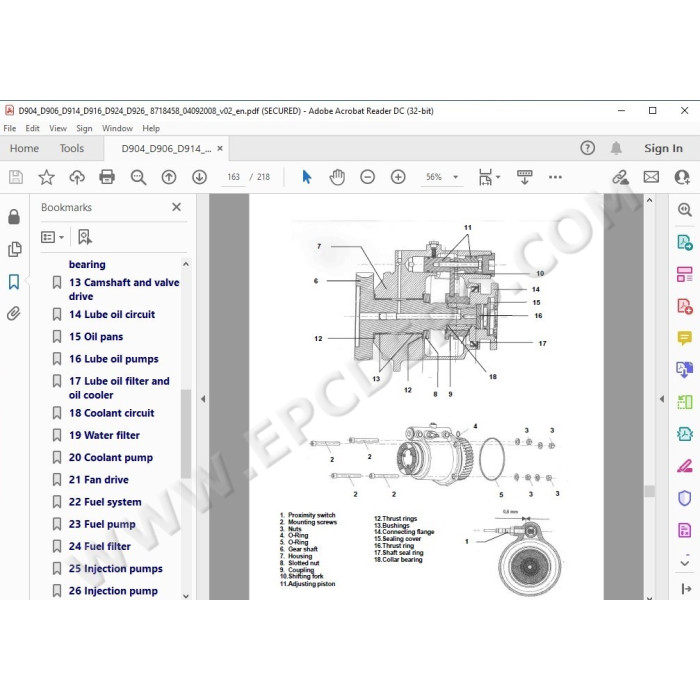700x700 pixels.
Task: Open the Comment tool
Action: 685,338
